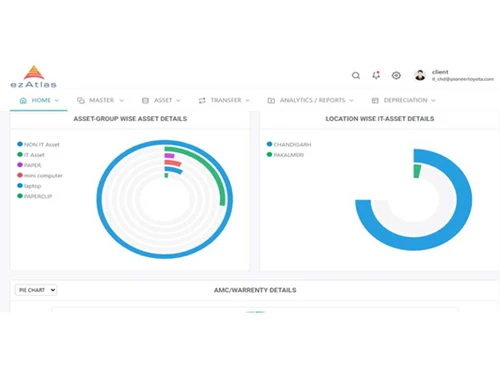
Task: Expand the chevron beside TRANSFER
Action: (x=247, y=100)
